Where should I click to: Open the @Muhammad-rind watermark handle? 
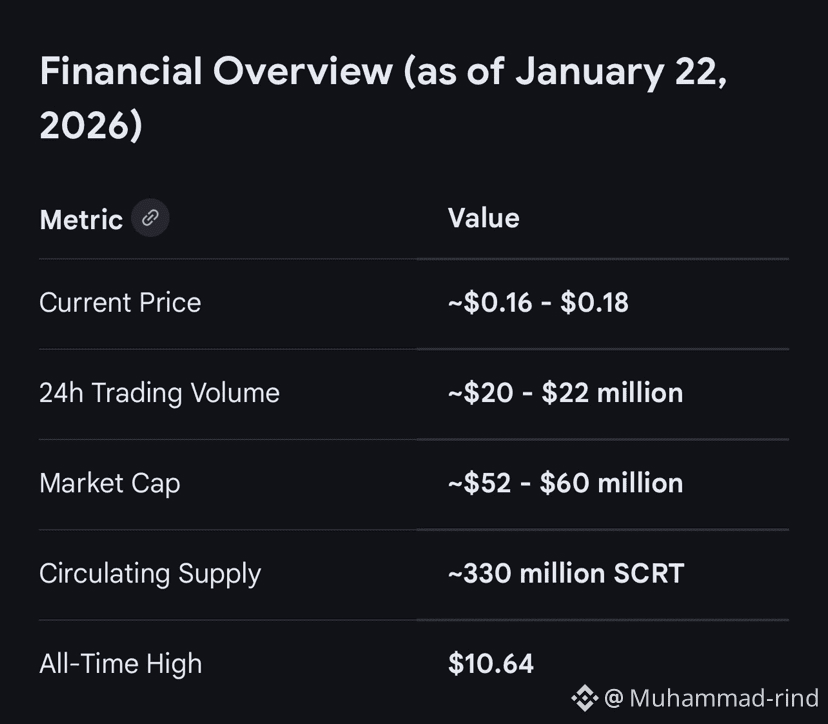pos(712,697)
